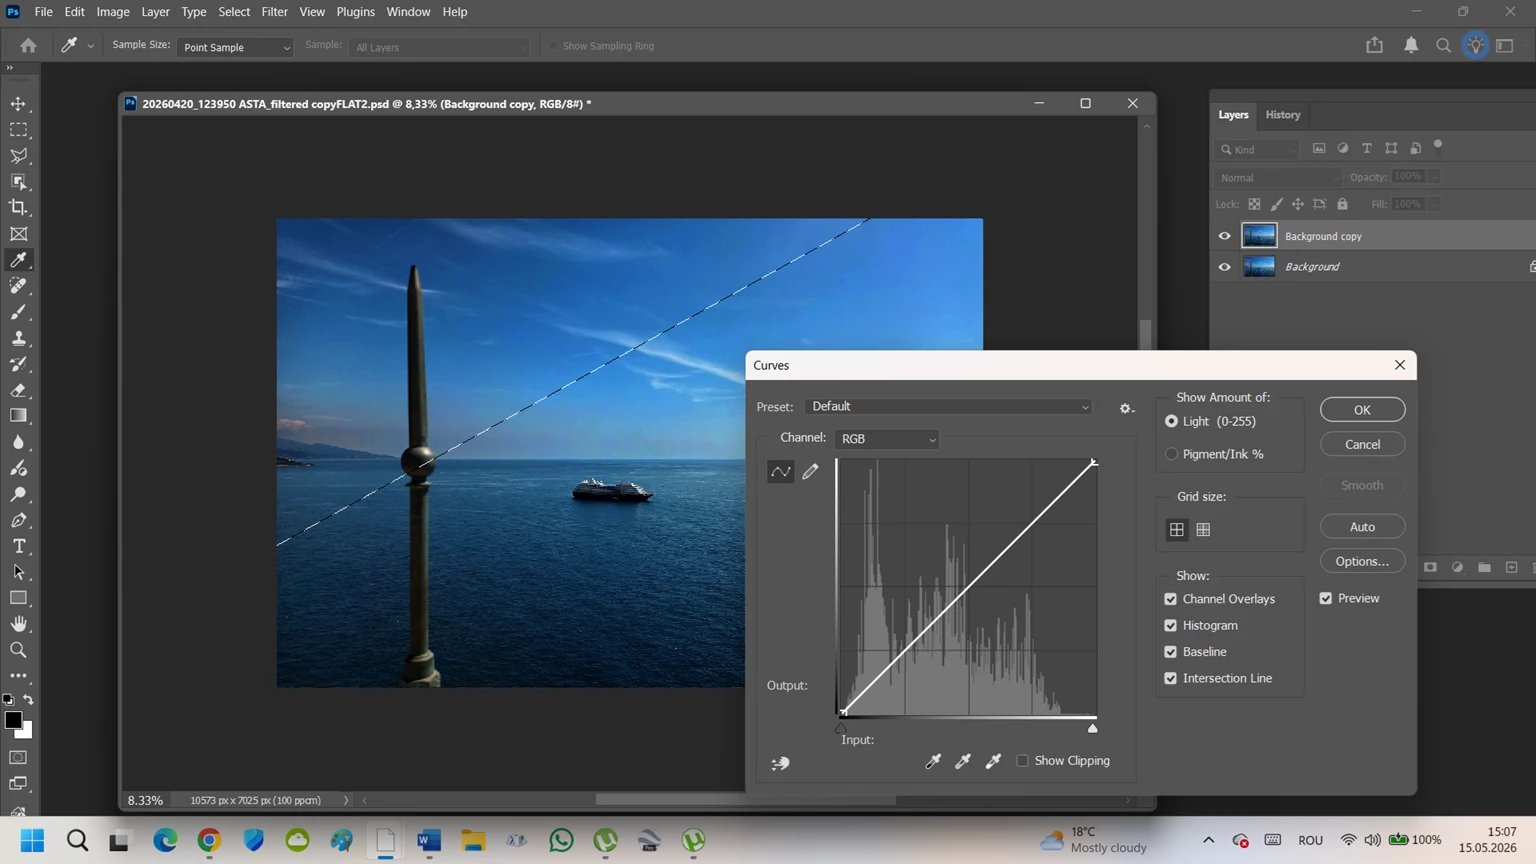1536x864 pixels.
Task: Select the Gradient tool
Action: click(x=18, y=416)
